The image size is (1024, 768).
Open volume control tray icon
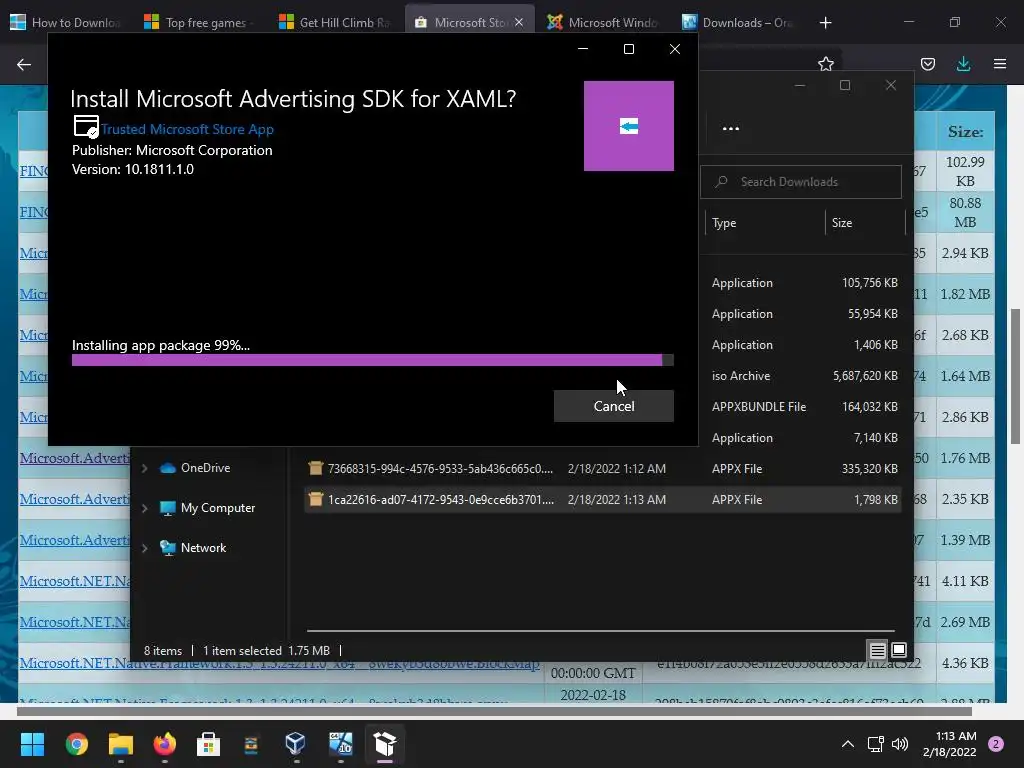[900, 744]
